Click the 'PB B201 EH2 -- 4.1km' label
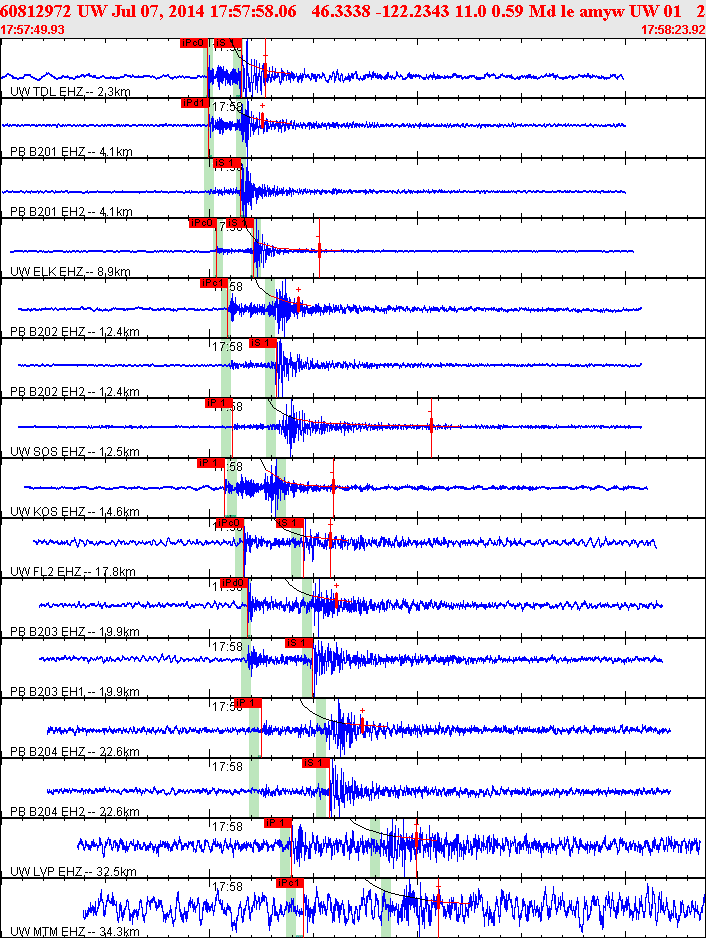Viewport: 706px width, 938px height. [x=71, y=212]
